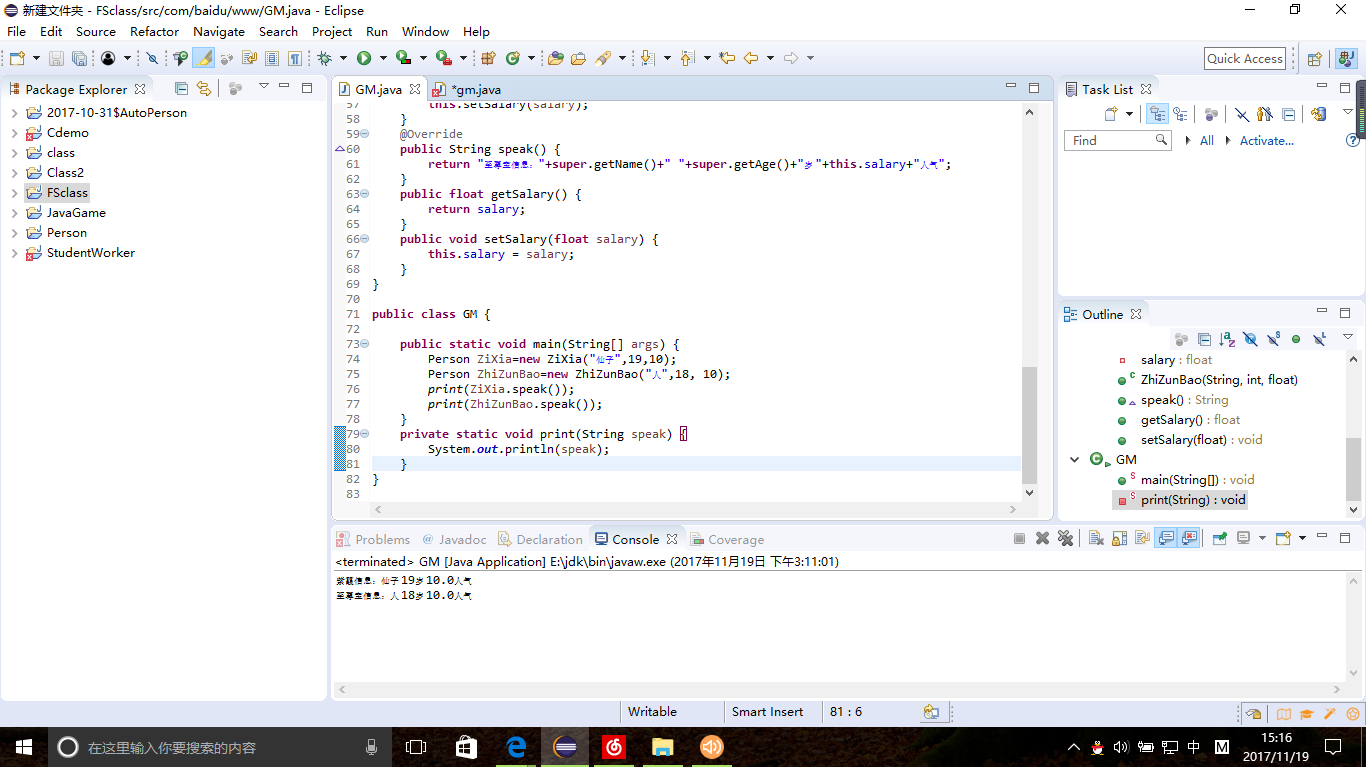Expand the JavaGame project tree node
Screen dimensions: 1366x767
click(x=14, y=213)
